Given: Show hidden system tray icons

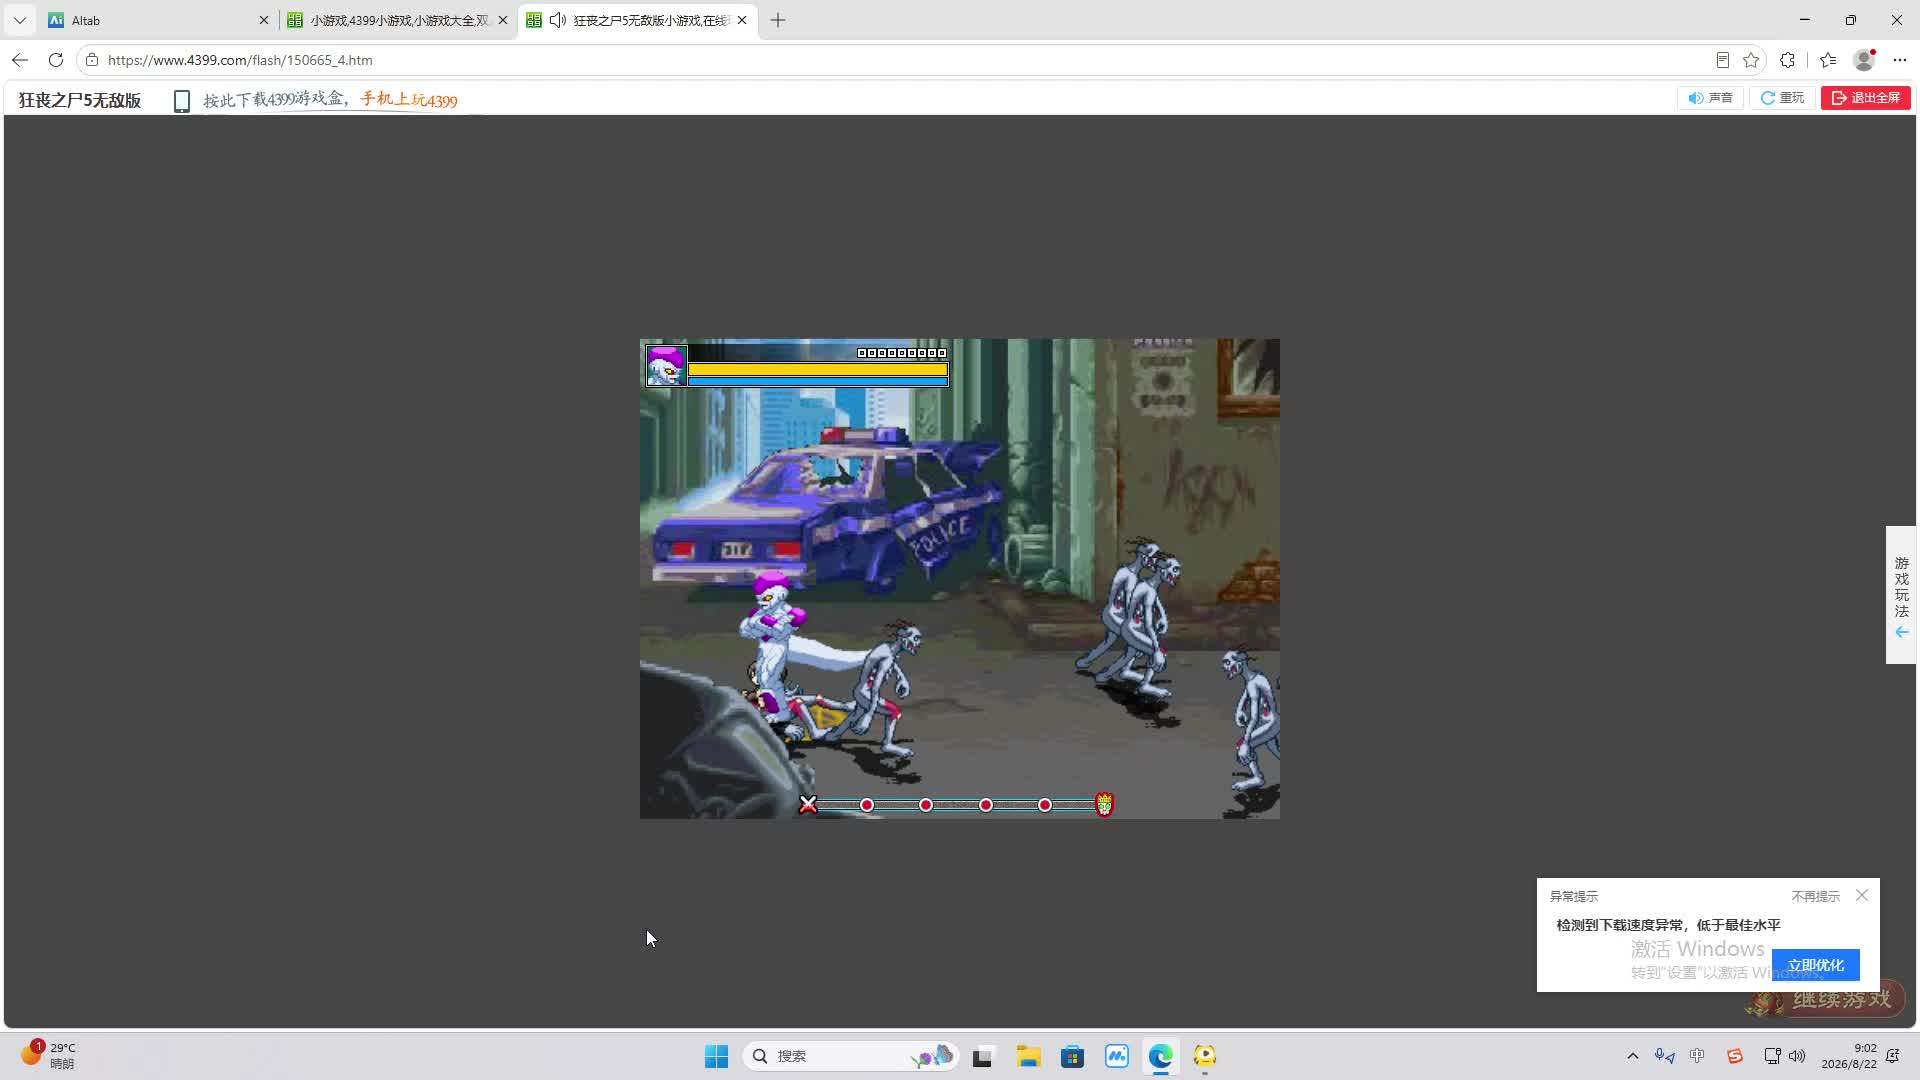Looking at the screenshot, I should point(1633,1056).
